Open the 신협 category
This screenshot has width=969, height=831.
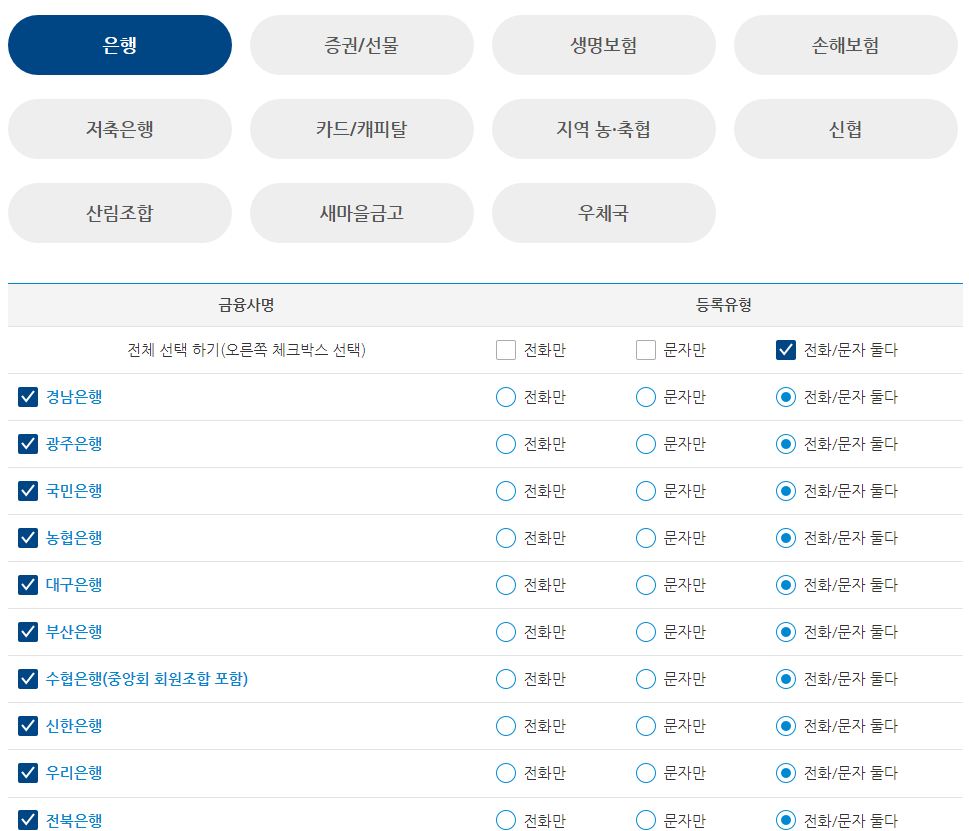pos(846,128)
